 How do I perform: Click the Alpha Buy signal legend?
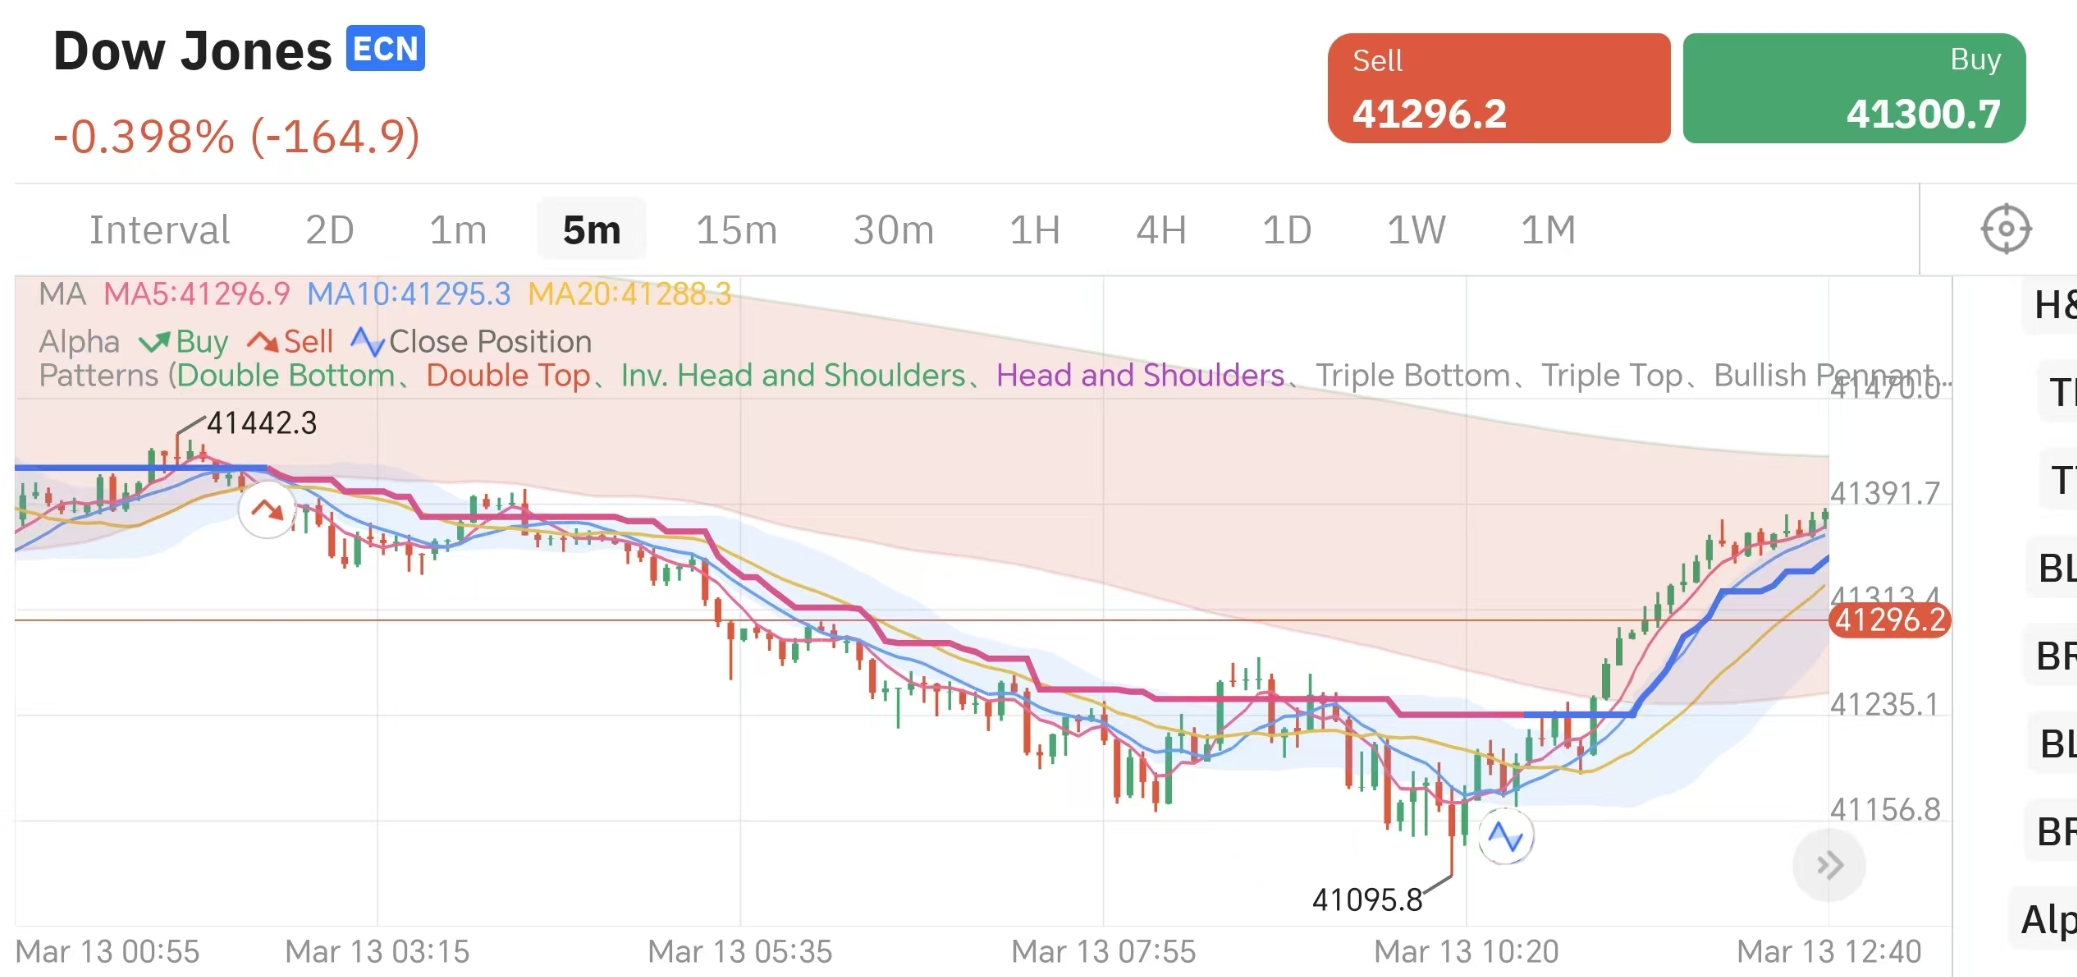pyautogui.click(x=185, y=342)
